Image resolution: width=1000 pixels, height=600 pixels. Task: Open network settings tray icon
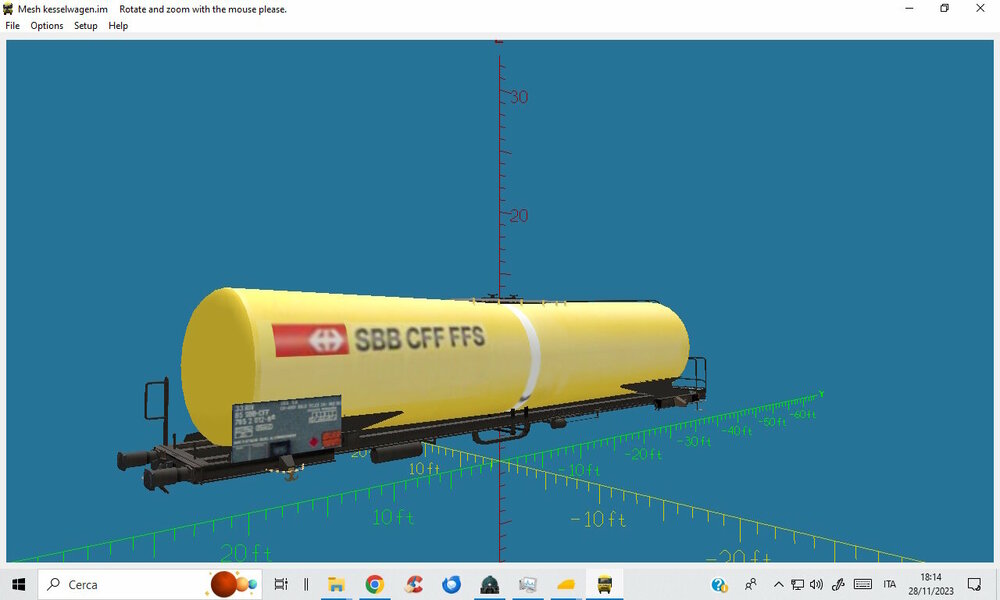point(797,584)
